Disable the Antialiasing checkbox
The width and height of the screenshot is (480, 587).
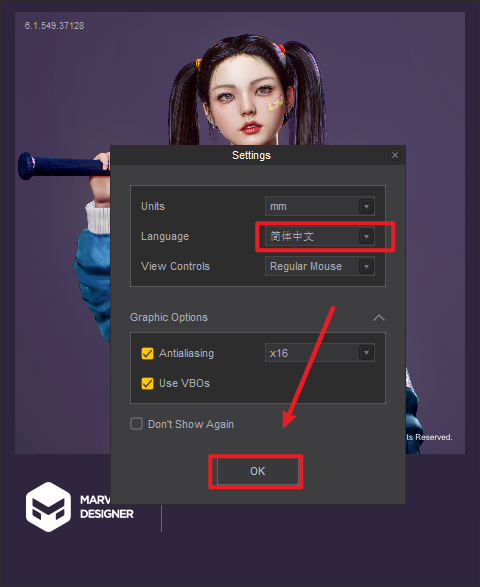coord(147,353)
